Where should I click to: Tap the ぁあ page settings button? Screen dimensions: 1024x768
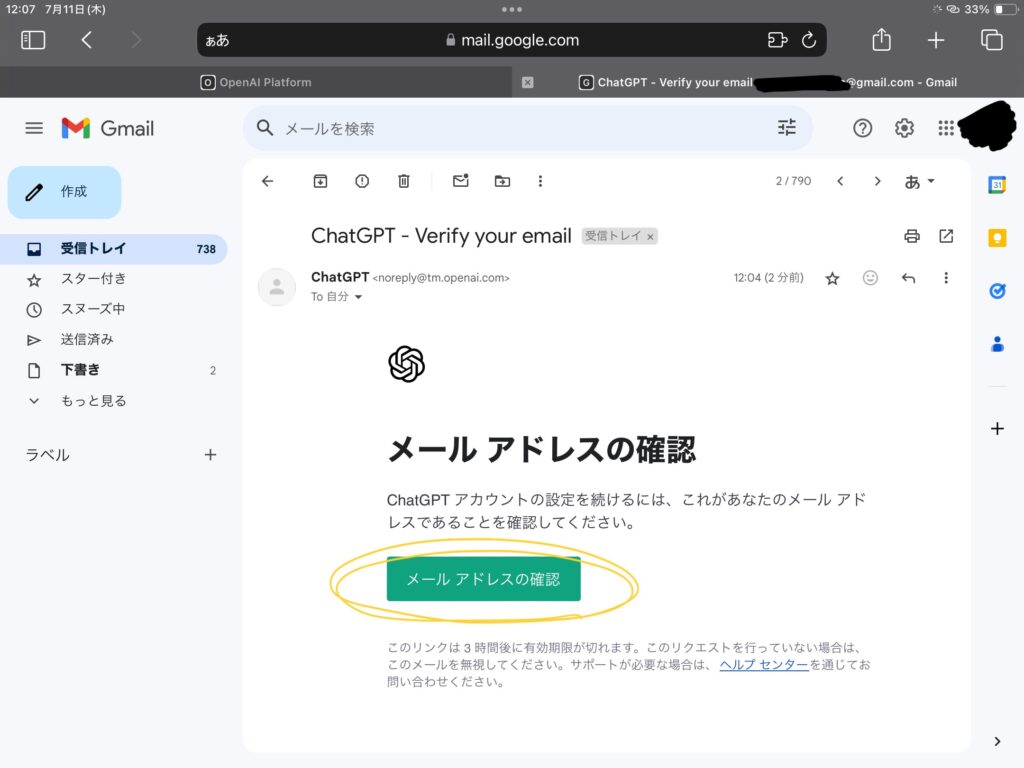[217, 40]
